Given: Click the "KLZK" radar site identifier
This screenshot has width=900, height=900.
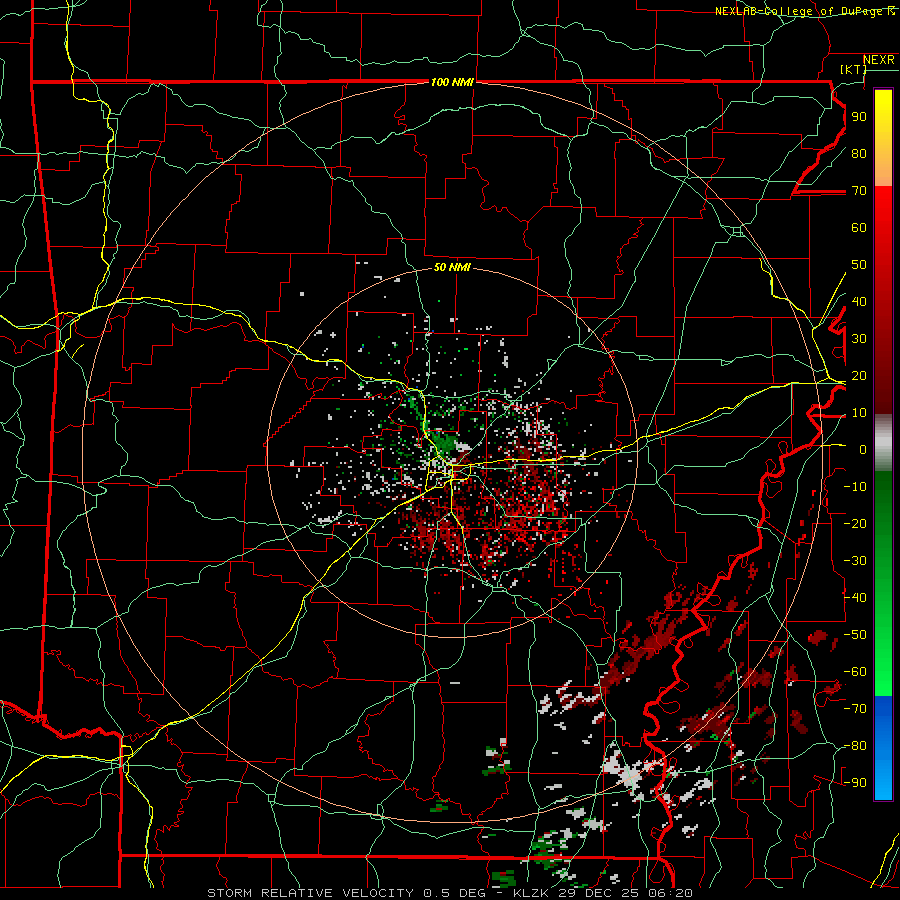Looking at the screenshot, I should tap(531, 893).
